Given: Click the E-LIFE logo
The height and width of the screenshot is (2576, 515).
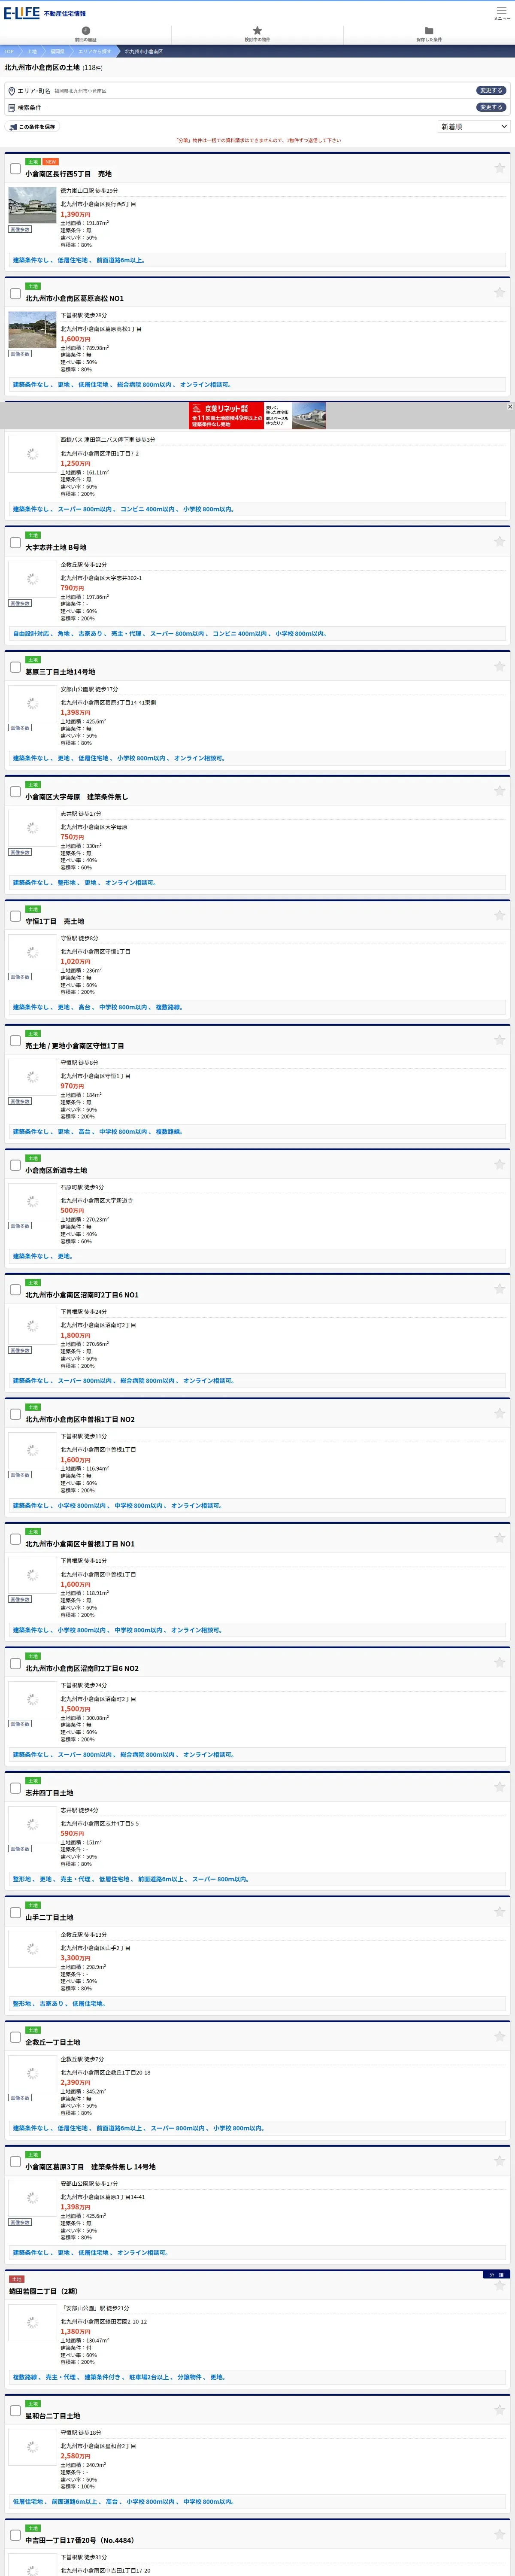Looking at the screenshot, I should coord(22,13).
